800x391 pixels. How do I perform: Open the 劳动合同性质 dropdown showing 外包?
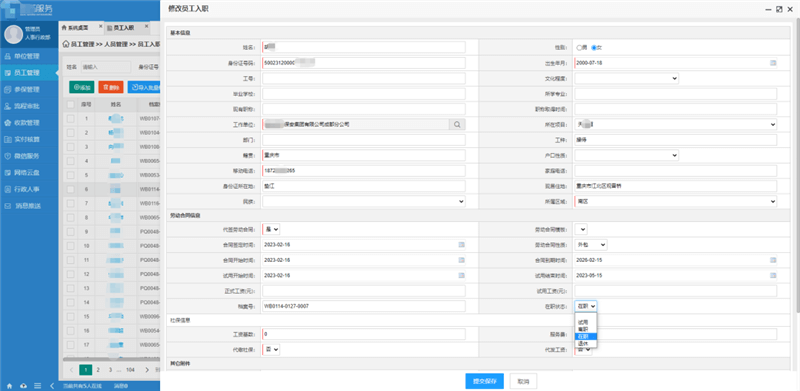(591, 245)
